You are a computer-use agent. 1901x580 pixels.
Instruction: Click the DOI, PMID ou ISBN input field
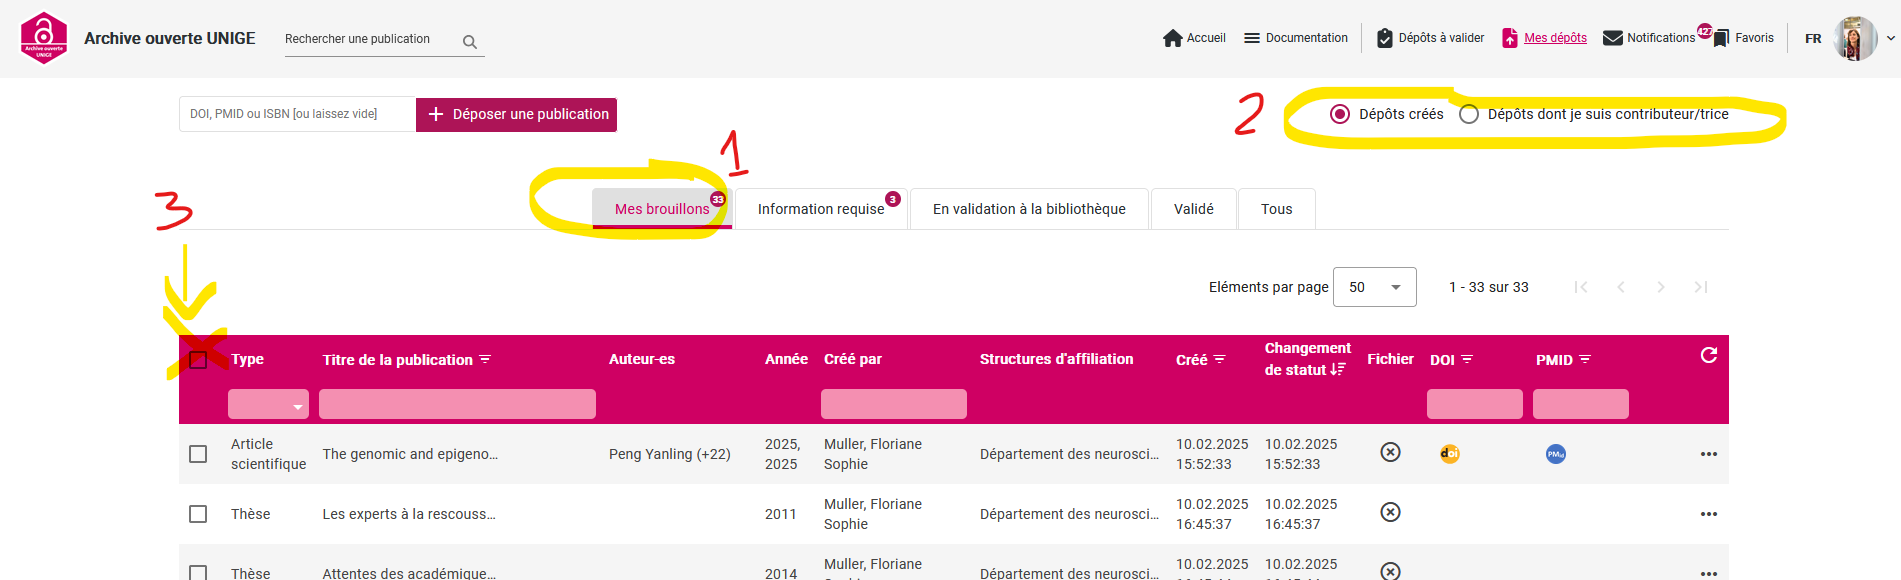pos(296,114)
